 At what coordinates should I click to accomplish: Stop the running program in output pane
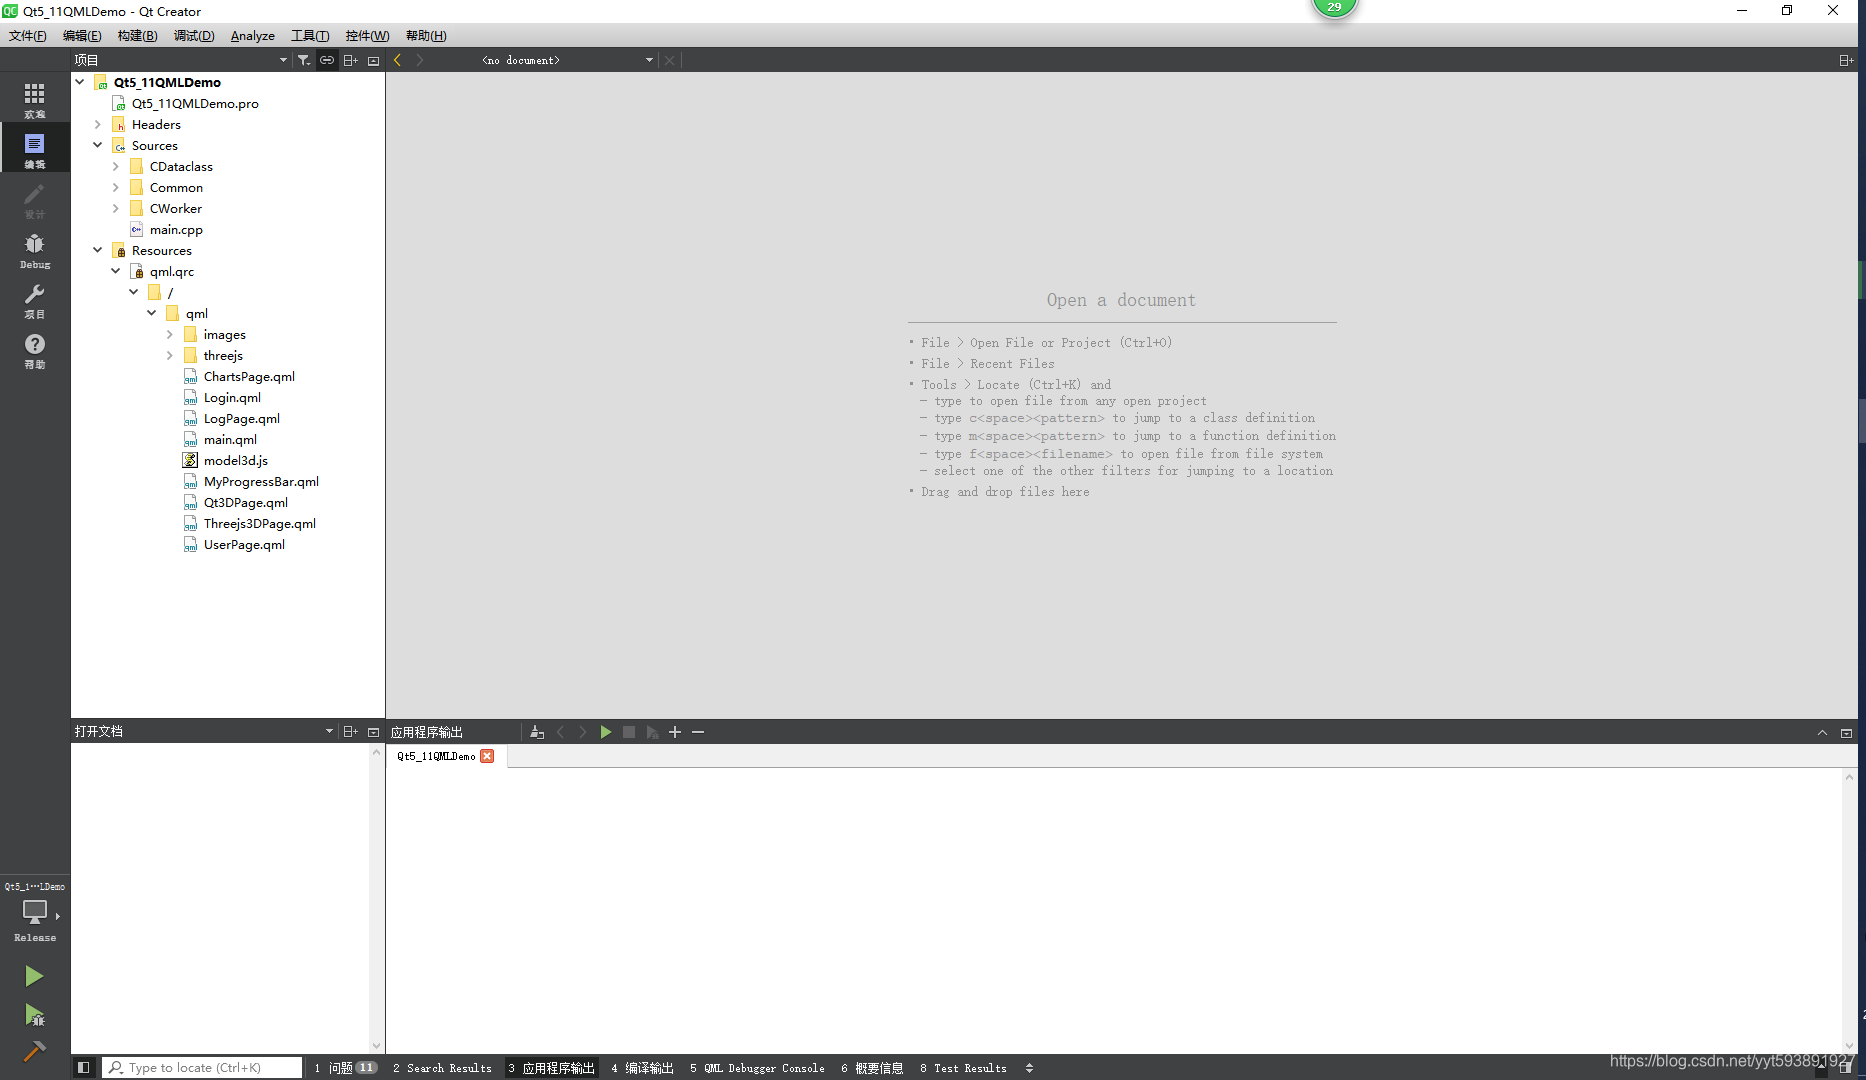coord(629,732)
